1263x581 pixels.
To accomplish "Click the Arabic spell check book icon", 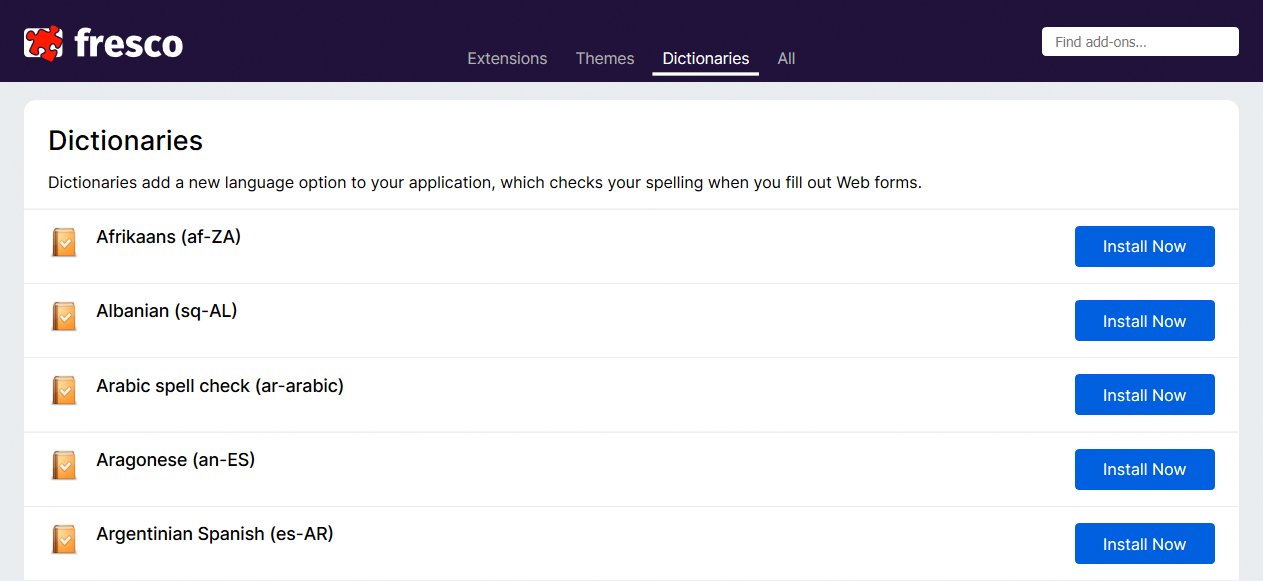I will click(x=64, y=391).
